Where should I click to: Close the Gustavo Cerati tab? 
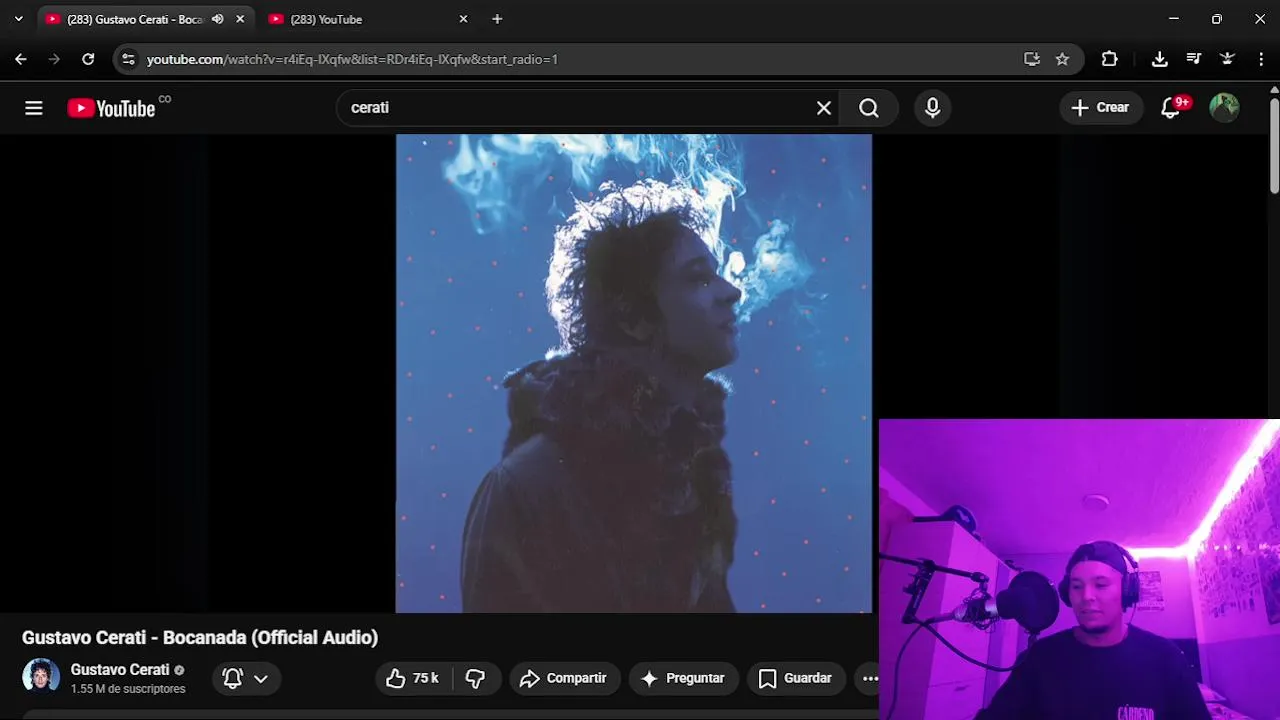tap(240, 19)
